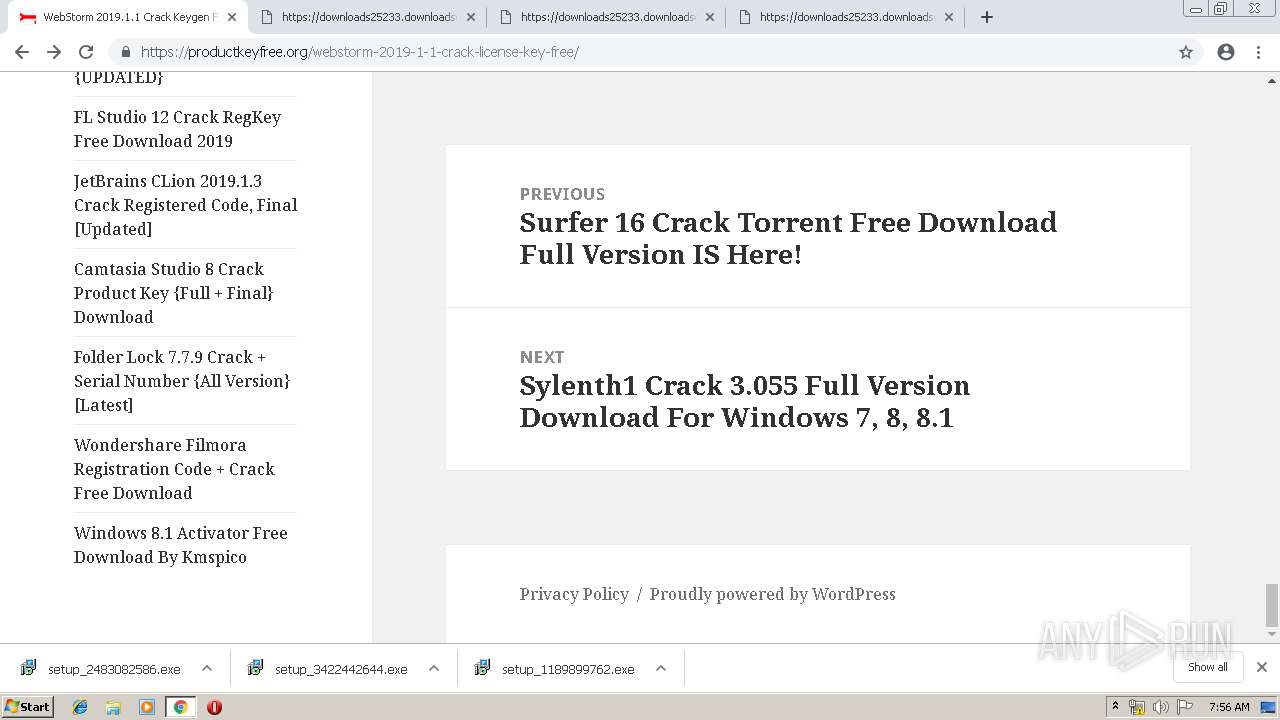Image resolution: width=1280 pixels, height=720 pixels.
Task: Open previous post Surfer 16 Crack Torrent
Action: 788,238
